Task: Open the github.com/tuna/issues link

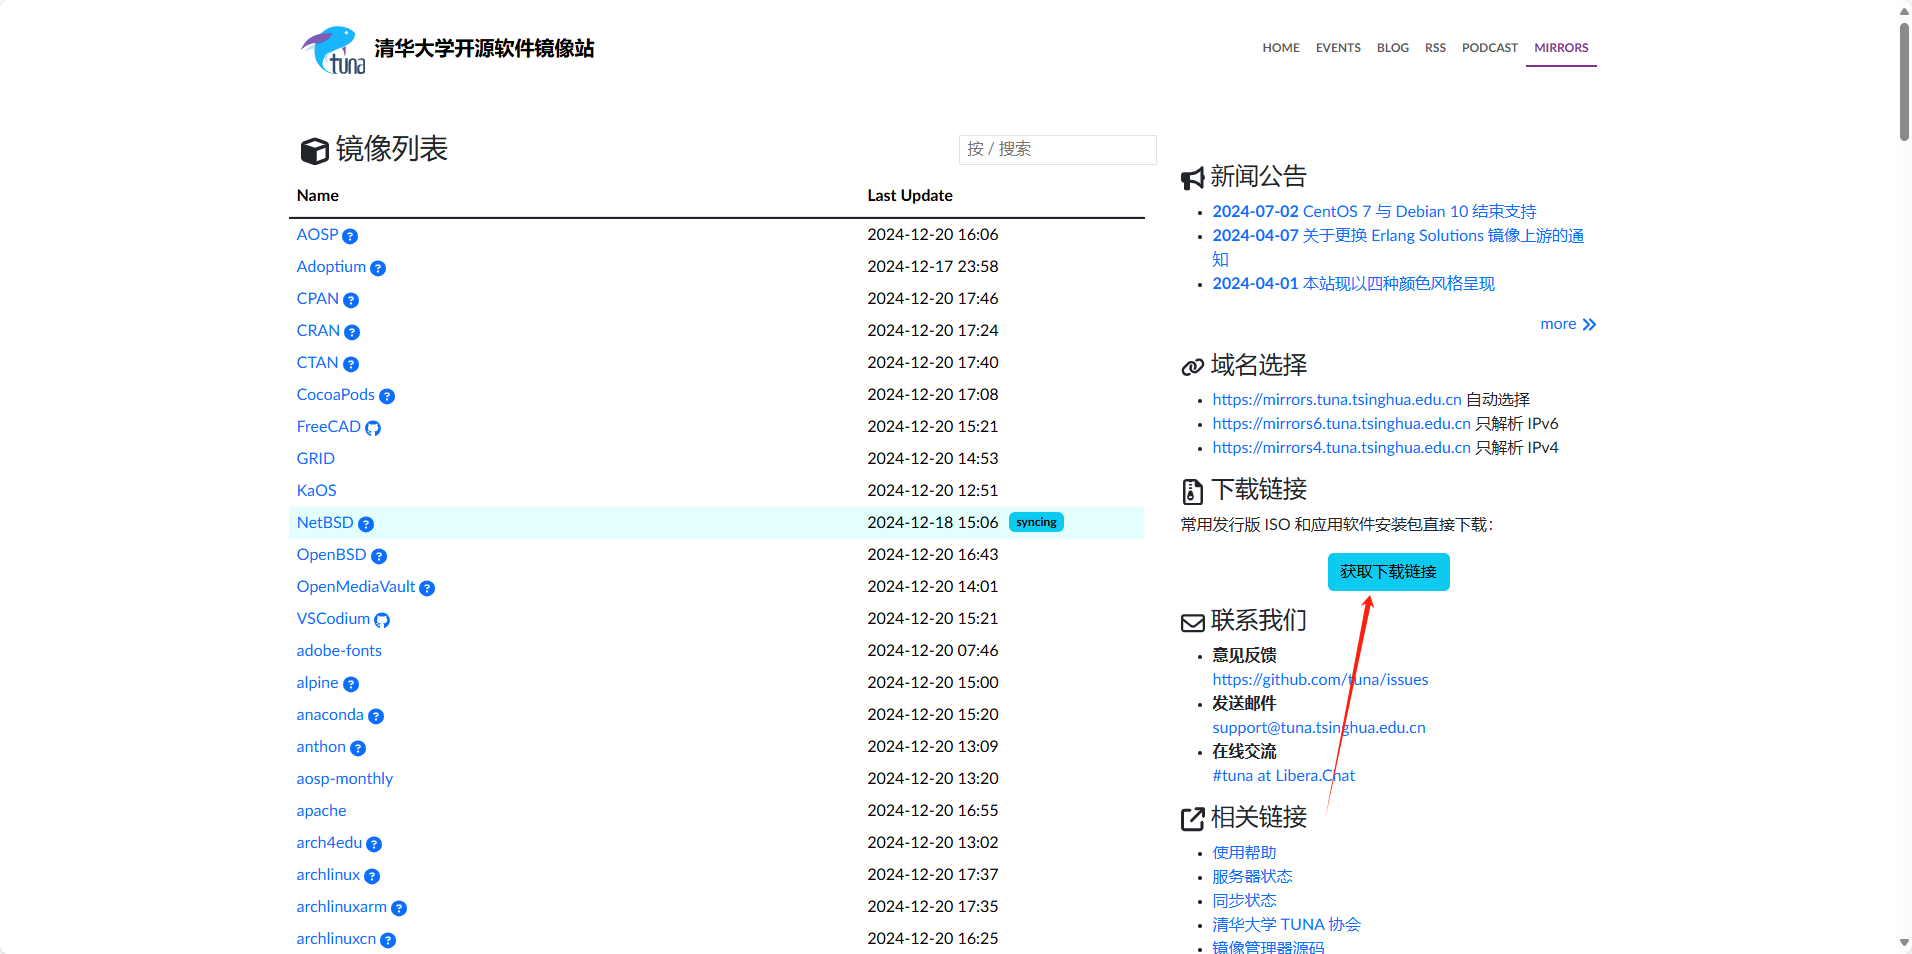Action: (1320, 680)
